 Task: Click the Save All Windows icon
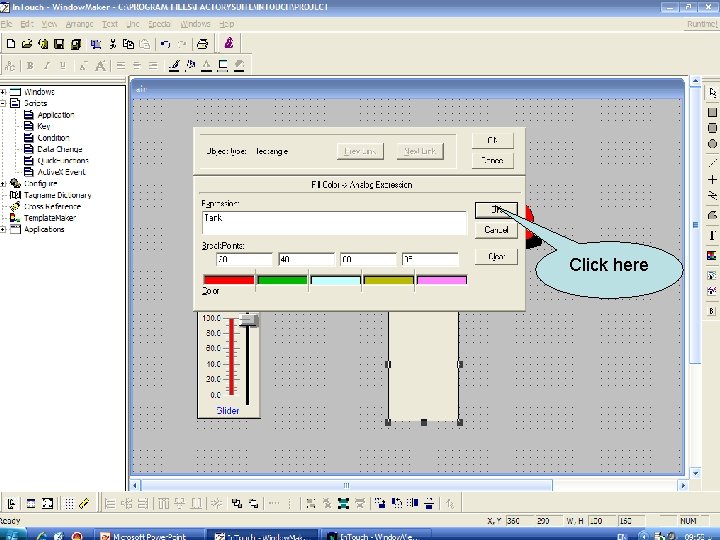coord(75,44)
